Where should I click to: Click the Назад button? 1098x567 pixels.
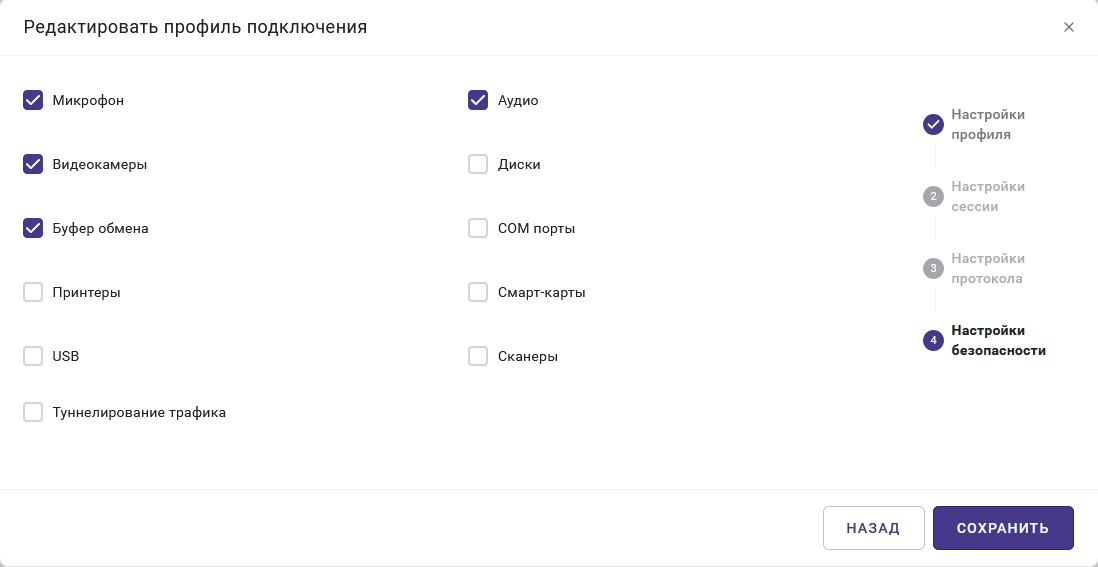(x=873, y=528)
